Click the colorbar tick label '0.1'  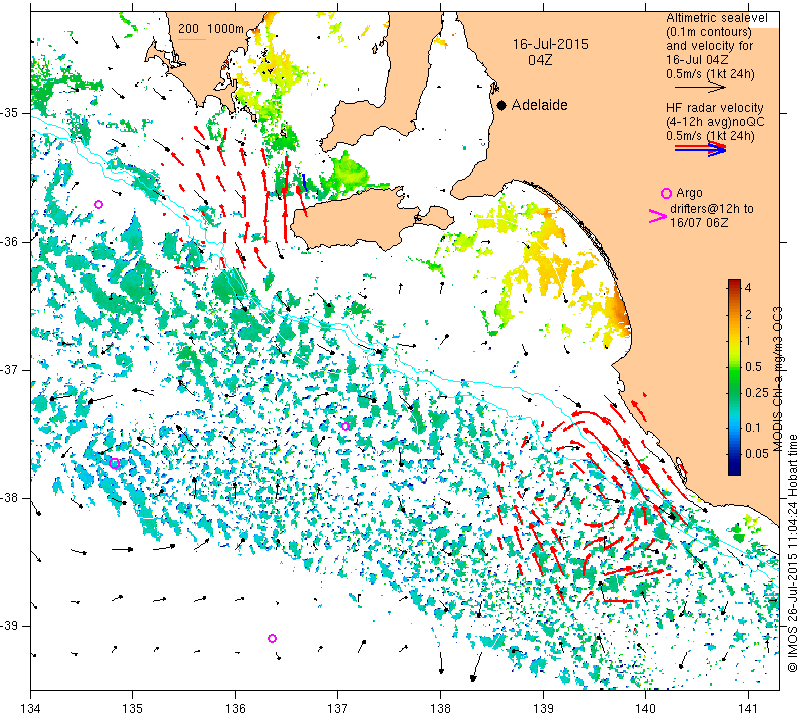753,428
